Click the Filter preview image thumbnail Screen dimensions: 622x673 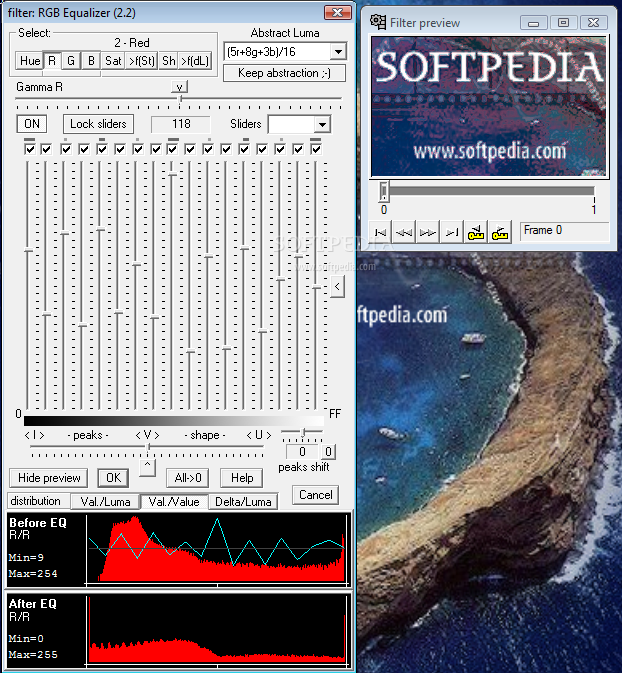point(488,106)
